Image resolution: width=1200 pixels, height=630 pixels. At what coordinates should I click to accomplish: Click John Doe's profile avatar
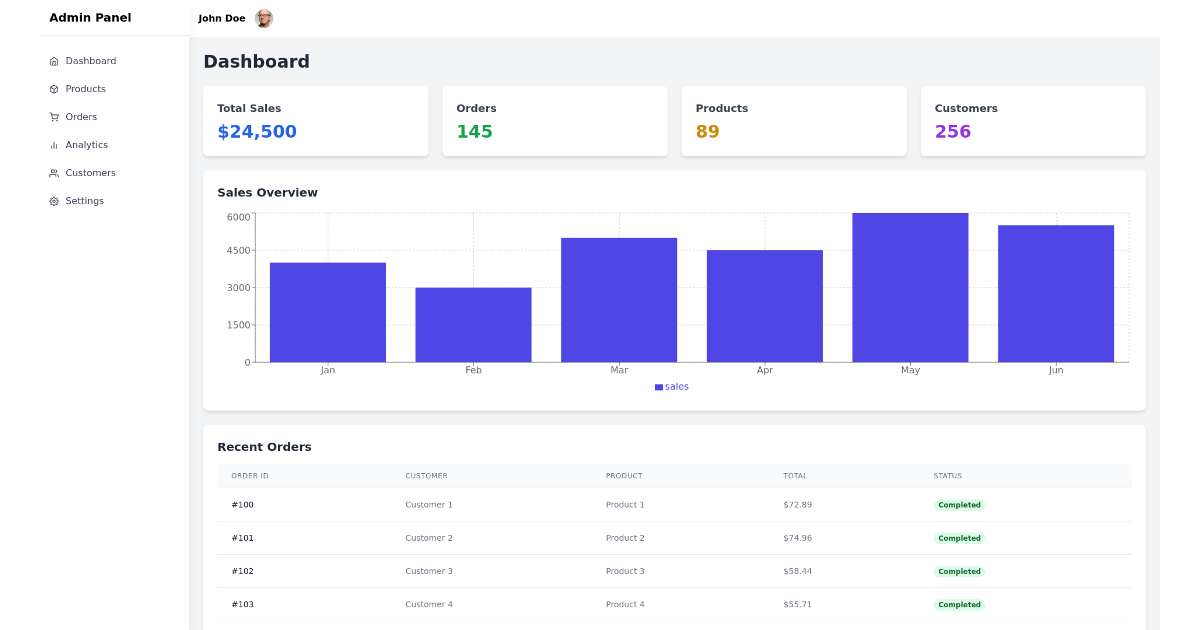(x=263, y=17)
